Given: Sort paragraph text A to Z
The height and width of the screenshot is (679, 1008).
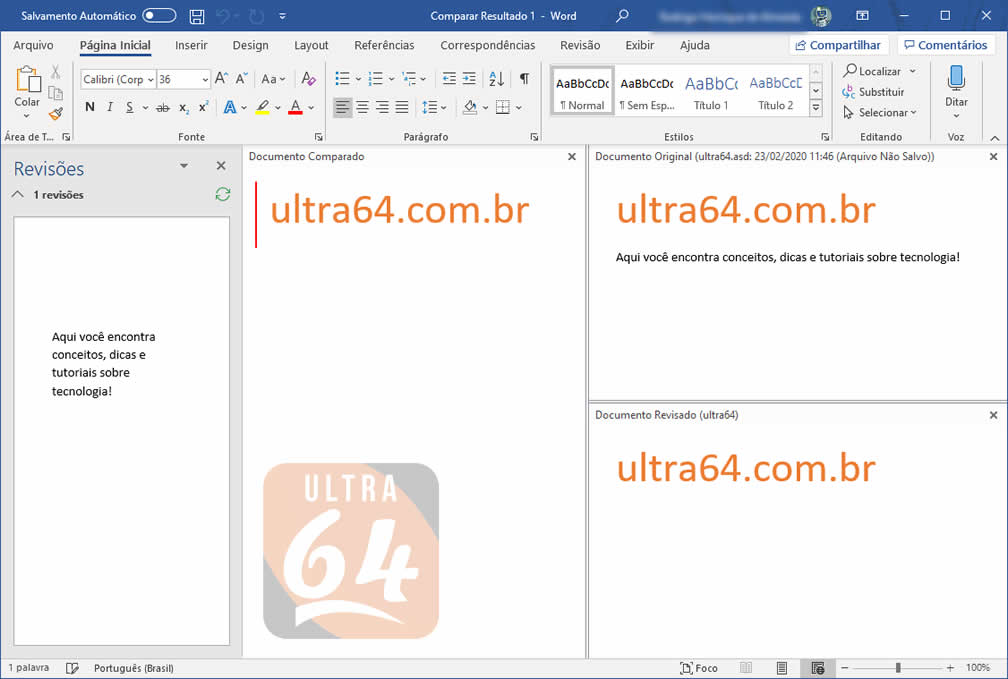Looking at the screenshot, I should click(497, 79).
